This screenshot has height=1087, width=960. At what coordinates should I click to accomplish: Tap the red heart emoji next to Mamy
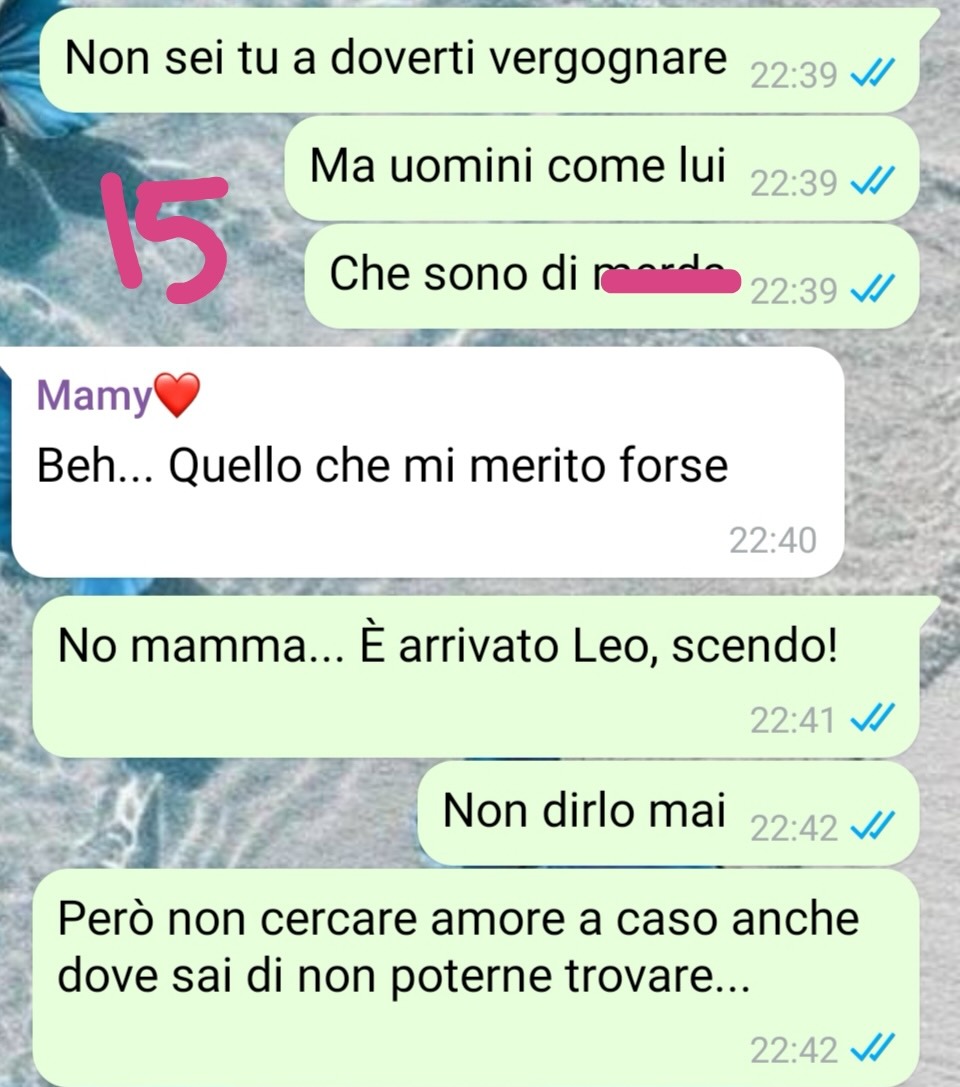tap(176, 394)
